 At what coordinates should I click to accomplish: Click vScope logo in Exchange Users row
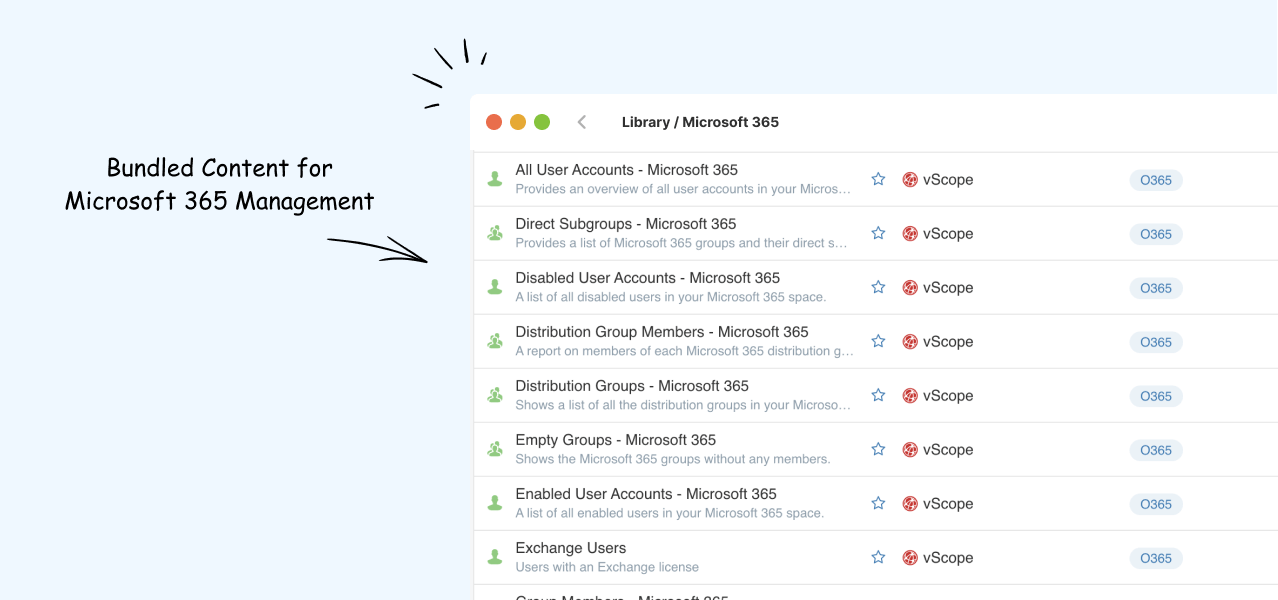910,558
